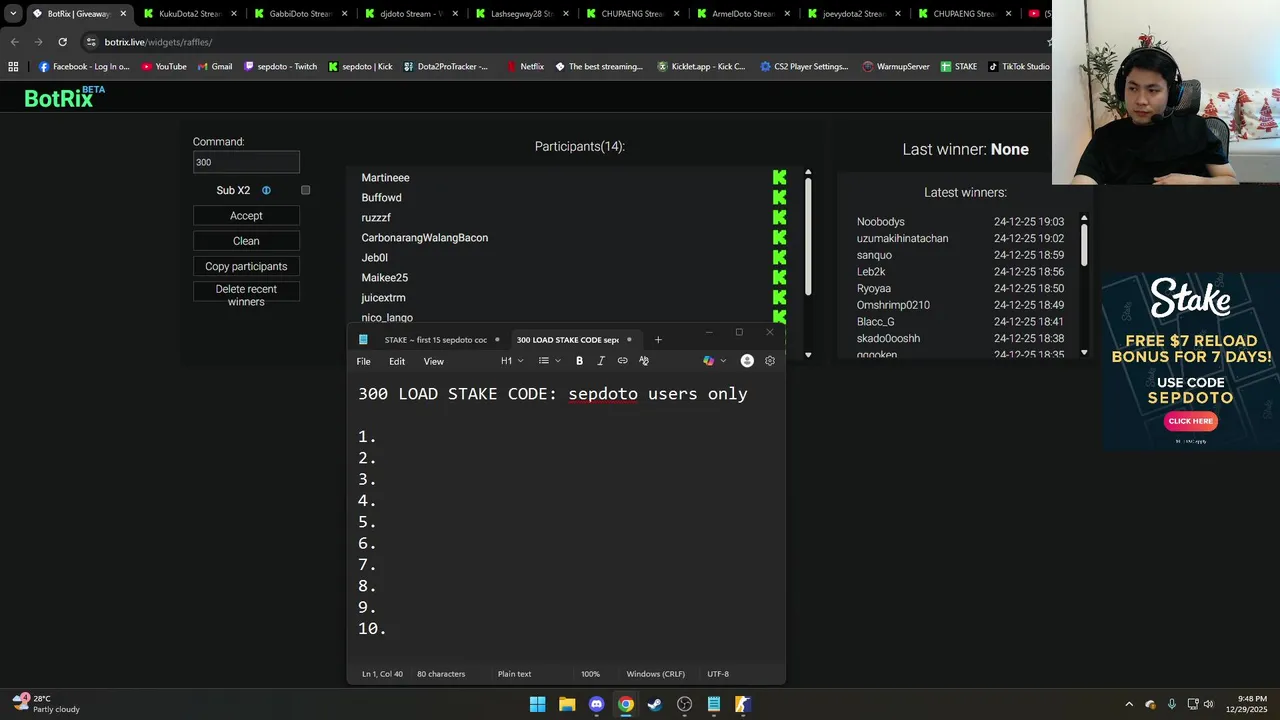Open the Notepad View menu
The width and height of the screenshot is (1280, 720).
[434, 361]
